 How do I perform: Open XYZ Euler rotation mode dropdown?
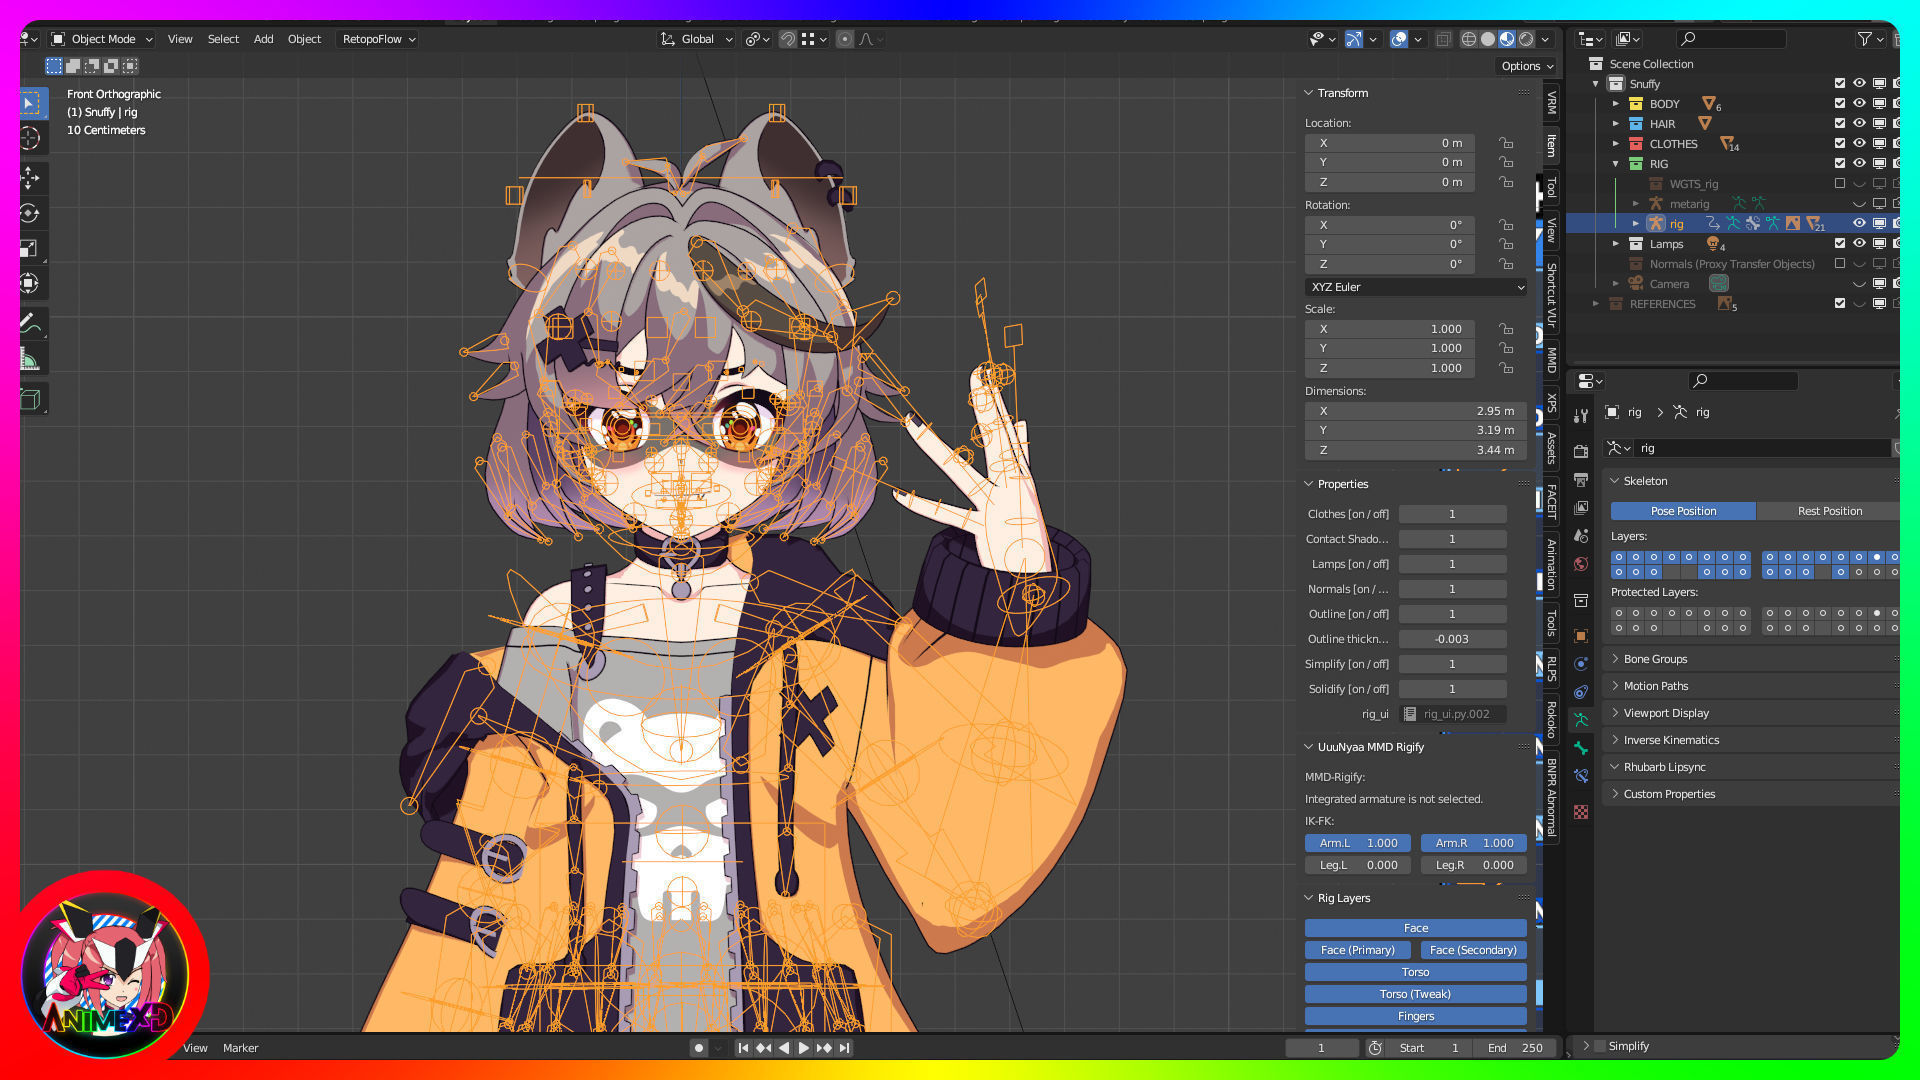[x=1416, y=287]
